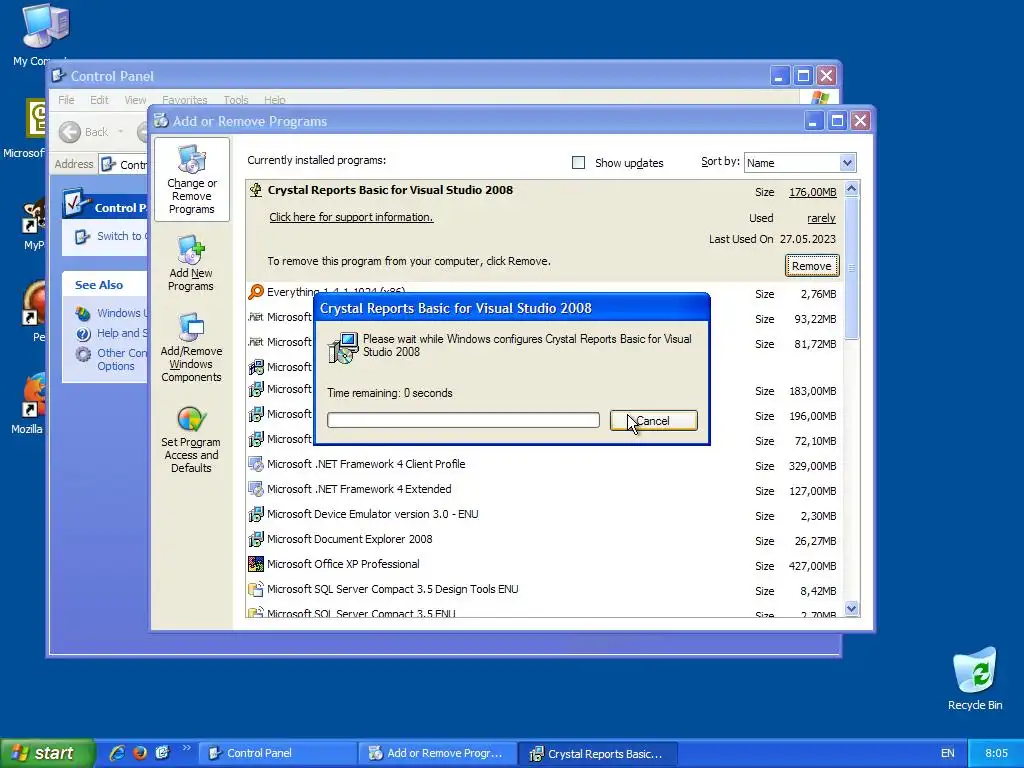Select Microsoft Document Explorer 2008 entry
This screenshot has width=1024, height=768.
[x=544, y=539]
